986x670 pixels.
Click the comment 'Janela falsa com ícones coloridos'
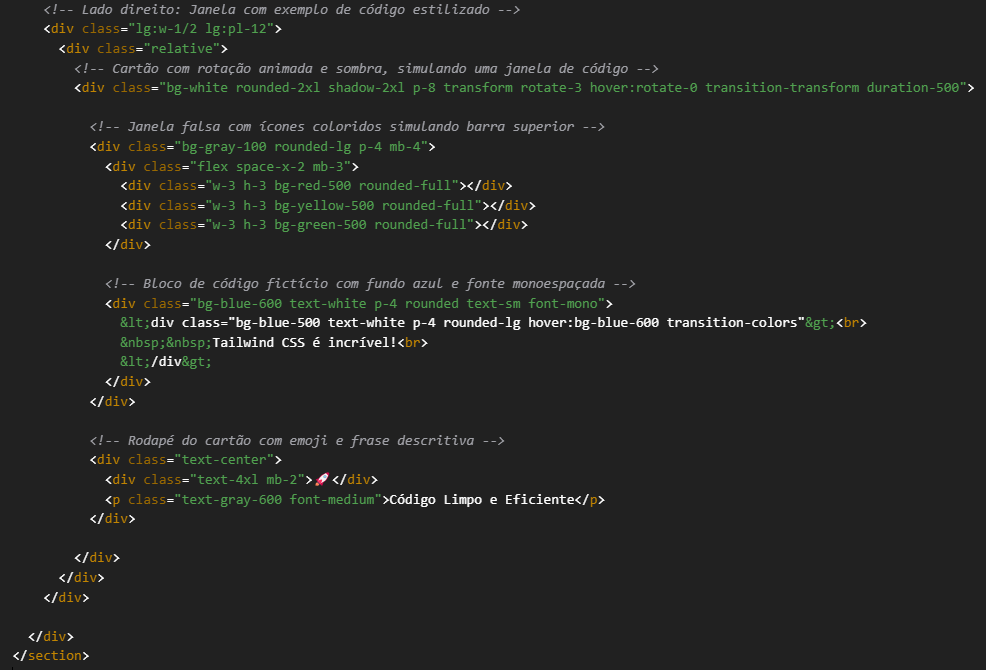coord(347,126)
